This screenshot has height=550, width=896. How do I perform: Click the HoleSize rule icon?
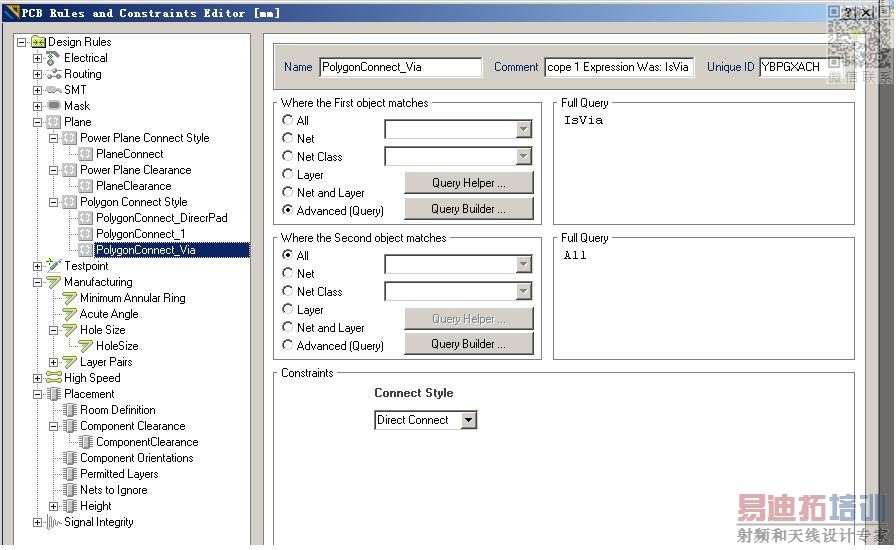click(86, 346)
